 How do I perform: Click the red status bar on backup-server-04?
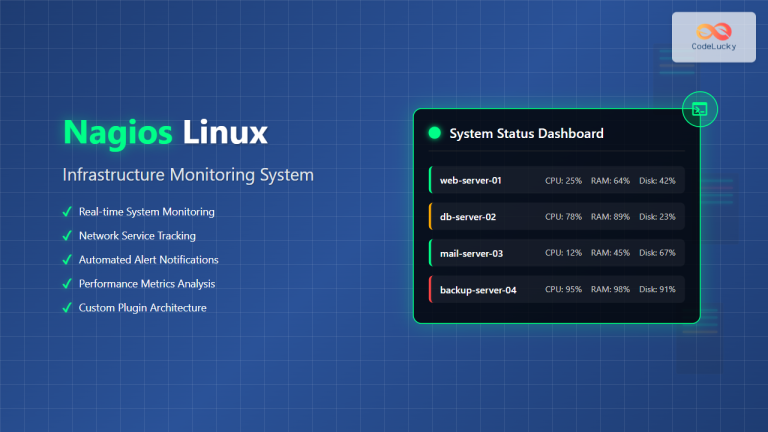tap(430, 290)
